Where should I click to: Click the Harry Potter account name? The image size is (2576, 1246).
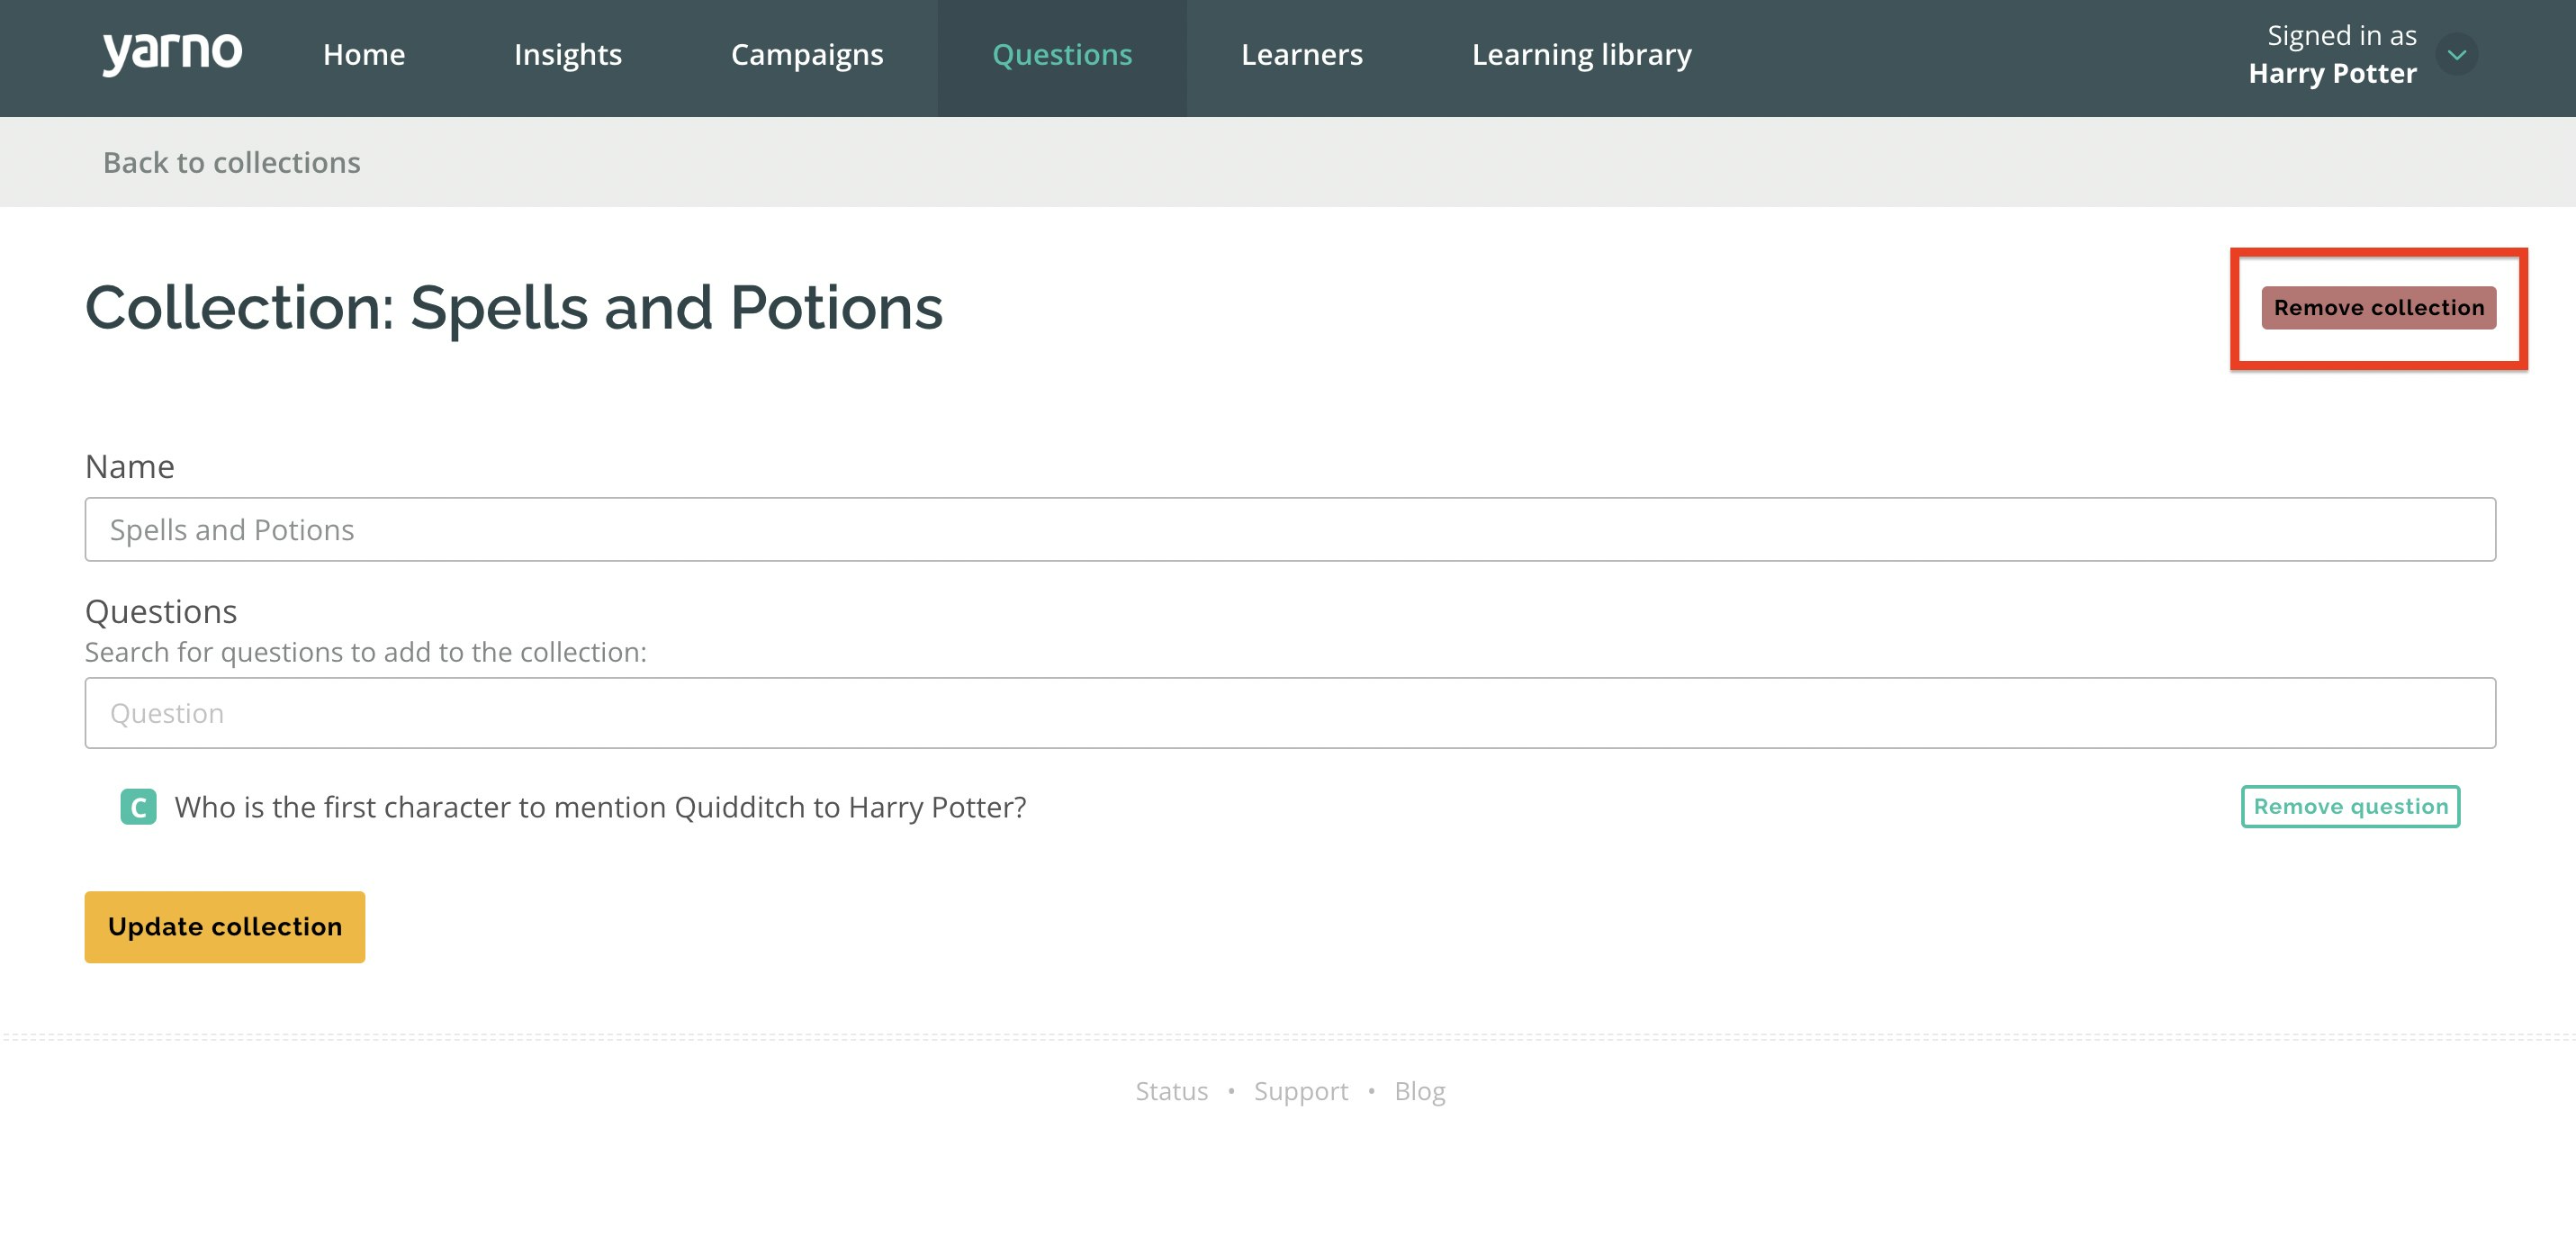(x=2333, y=73)
